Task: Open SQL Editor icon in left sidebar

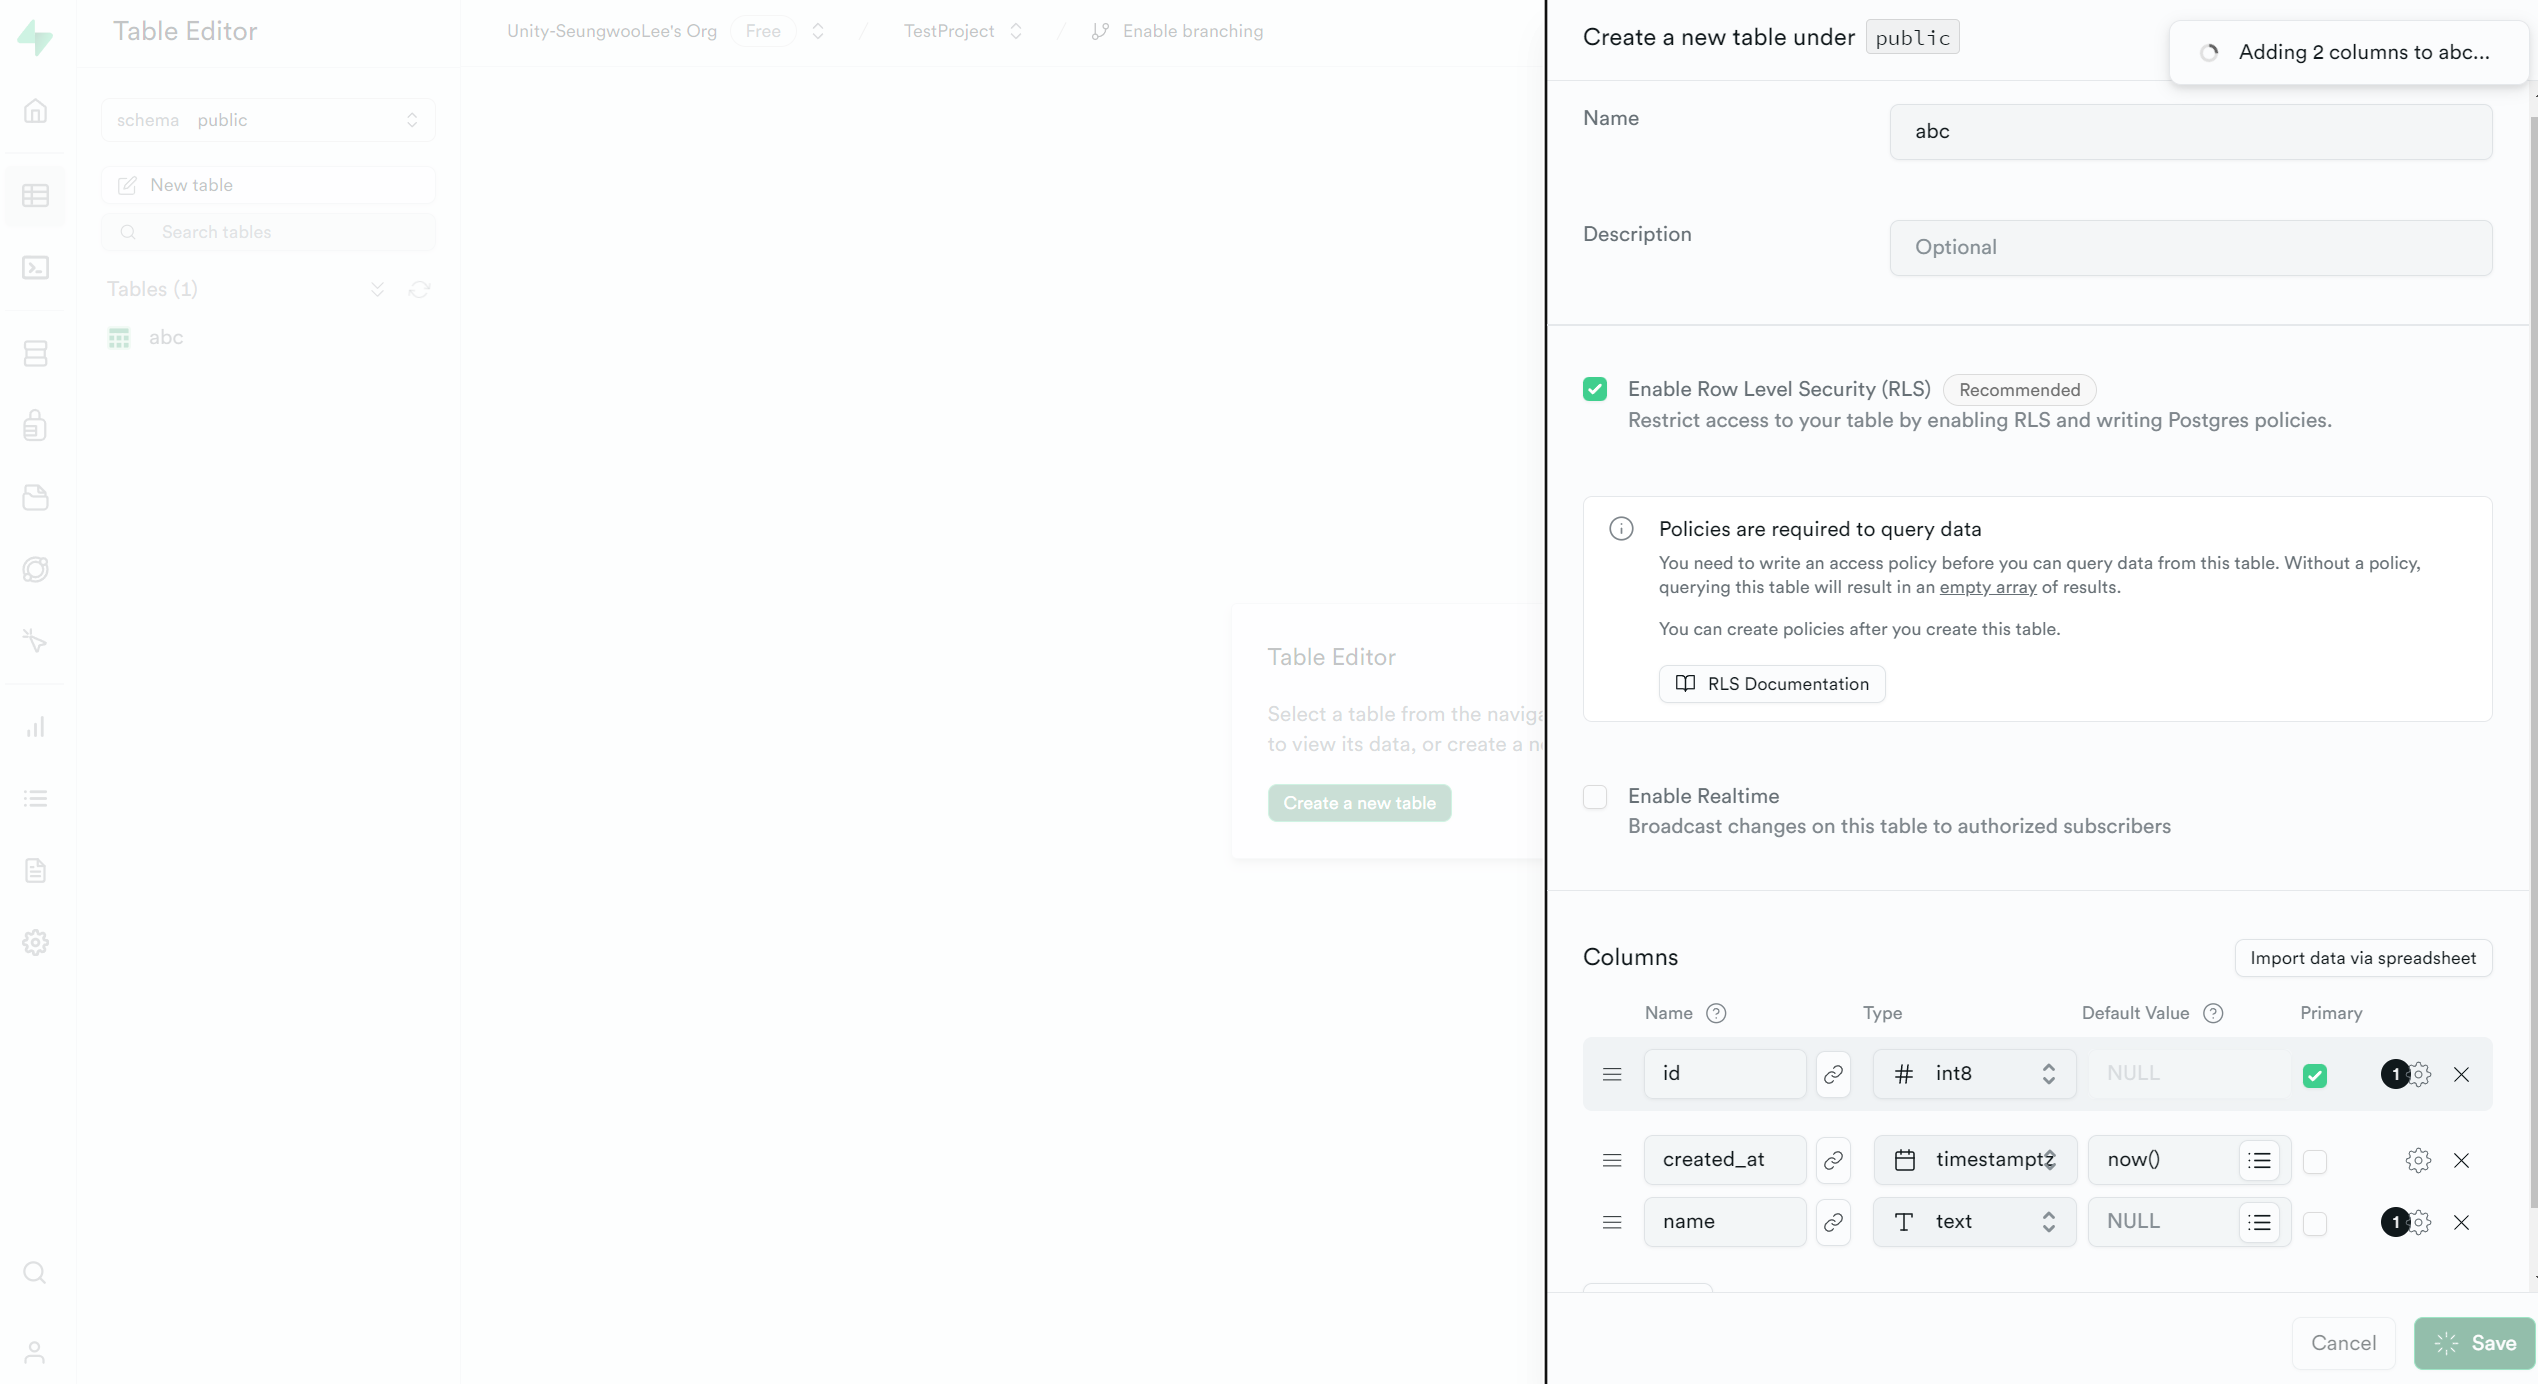Action: (x=36, y=268)
